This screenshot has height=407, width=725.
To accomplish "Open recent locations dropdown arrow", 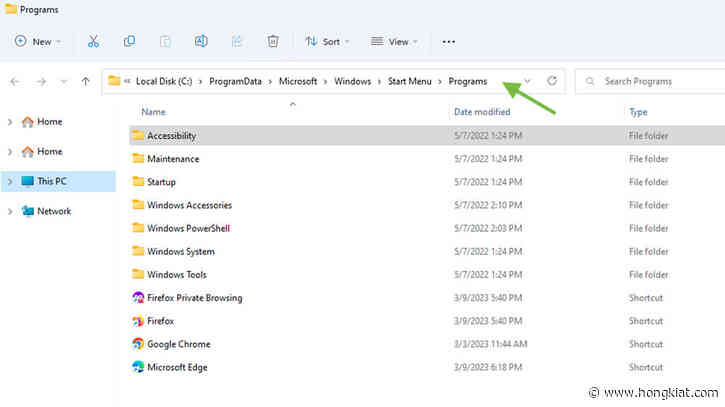I will coord(64,82).
